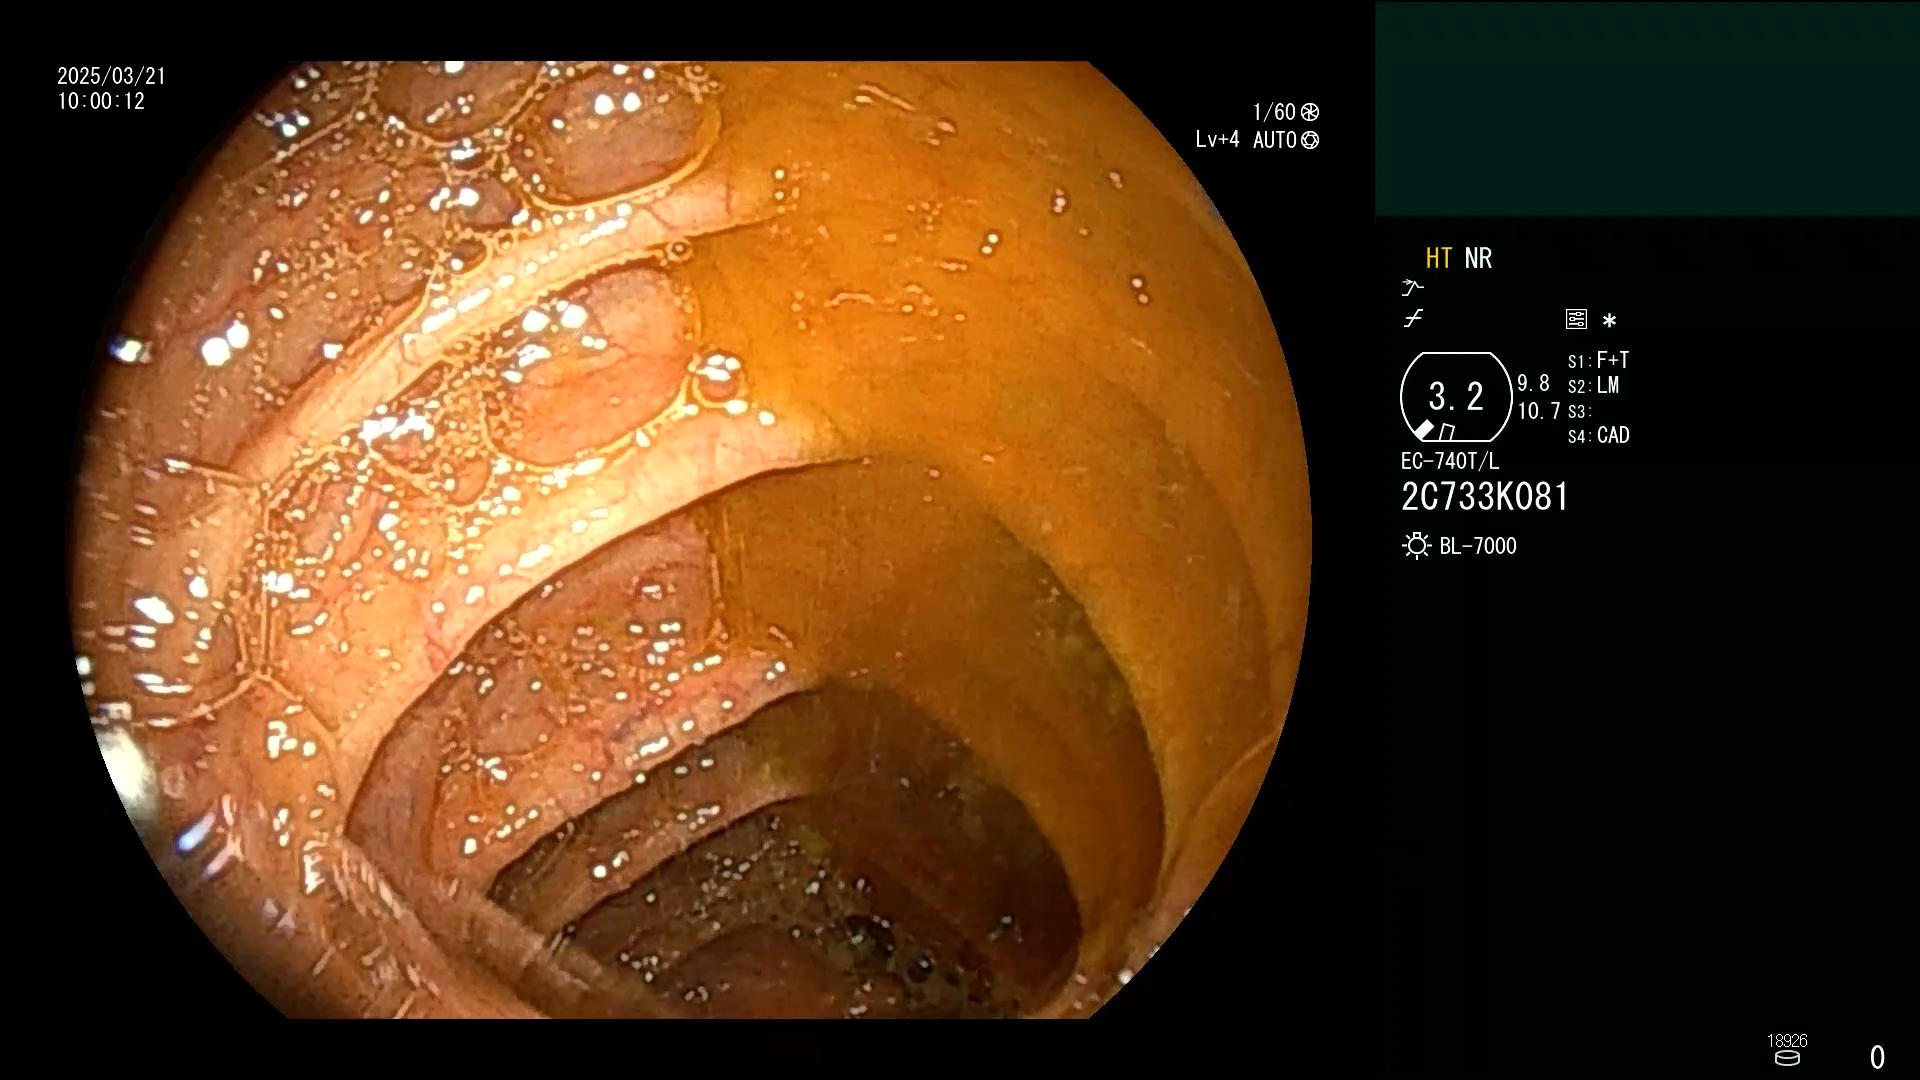Click the endoscopic live image view
This screenshot has height=1080, width=1920.
690,540
